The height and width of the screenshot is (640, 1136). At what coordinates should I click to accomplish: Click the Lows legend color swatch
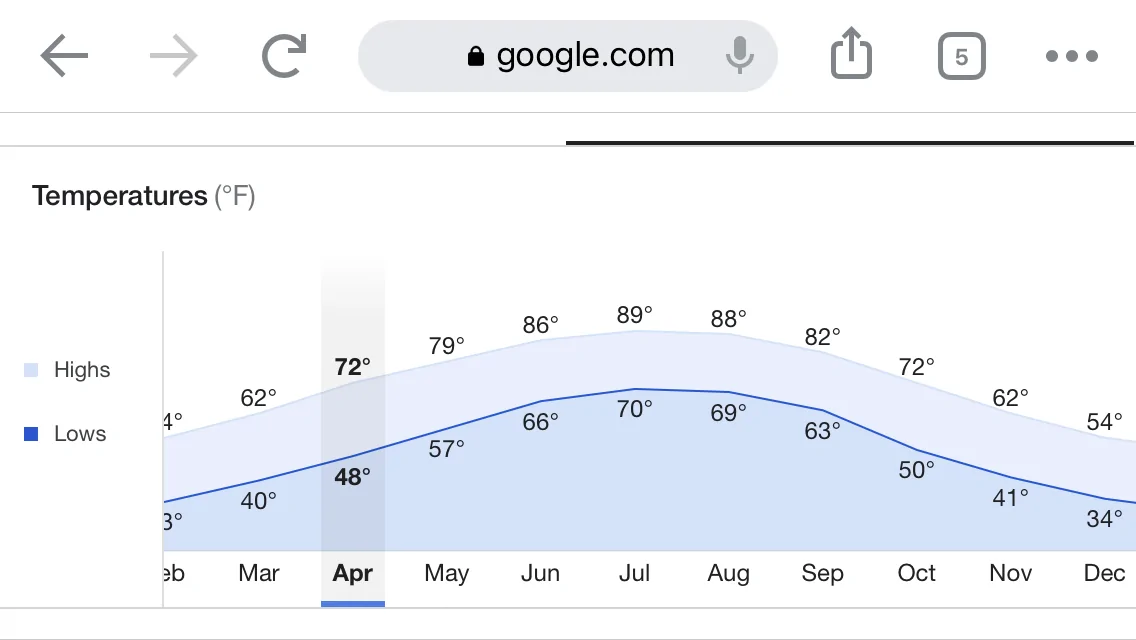[x=30, y=433]
